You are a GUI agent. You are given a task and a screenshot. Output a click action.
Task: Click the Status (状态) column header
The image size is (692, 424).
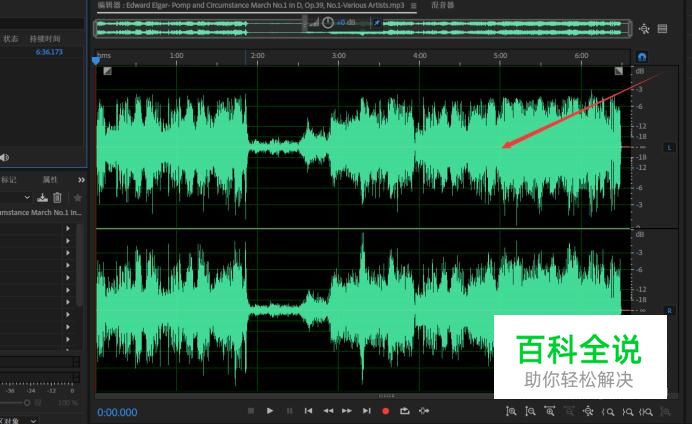(11, 39)
